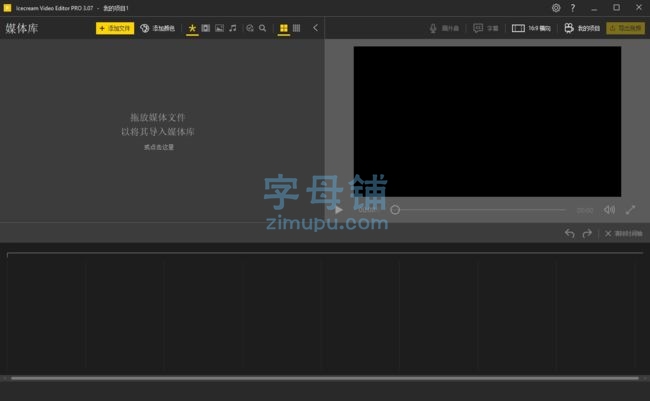The image size is (650, 401).
Task: Filter media library by music note audio
Action: point(233,28)
